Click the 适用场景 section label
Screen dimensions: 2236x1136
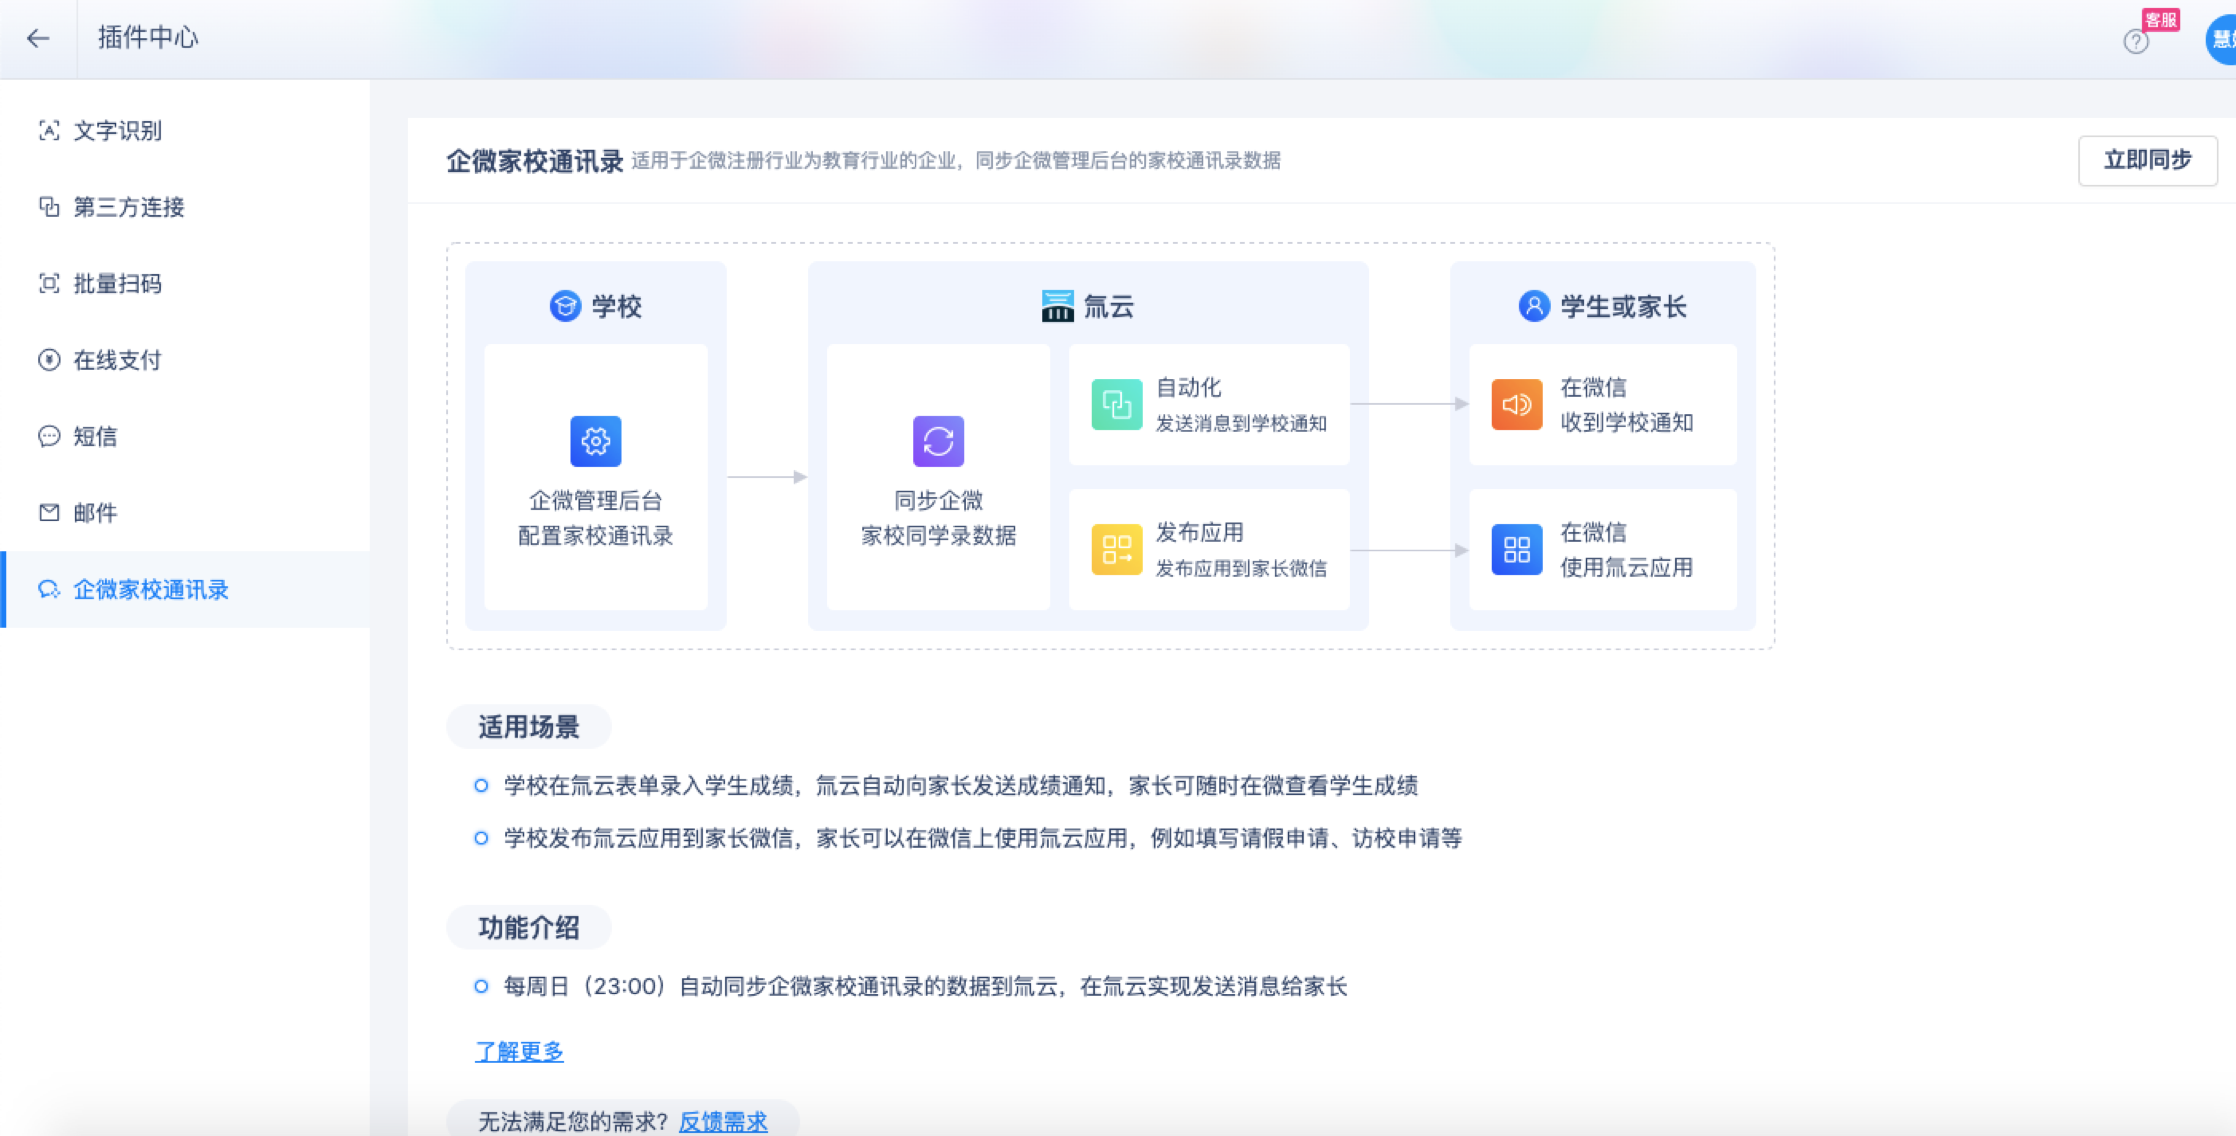pos(529,727)
